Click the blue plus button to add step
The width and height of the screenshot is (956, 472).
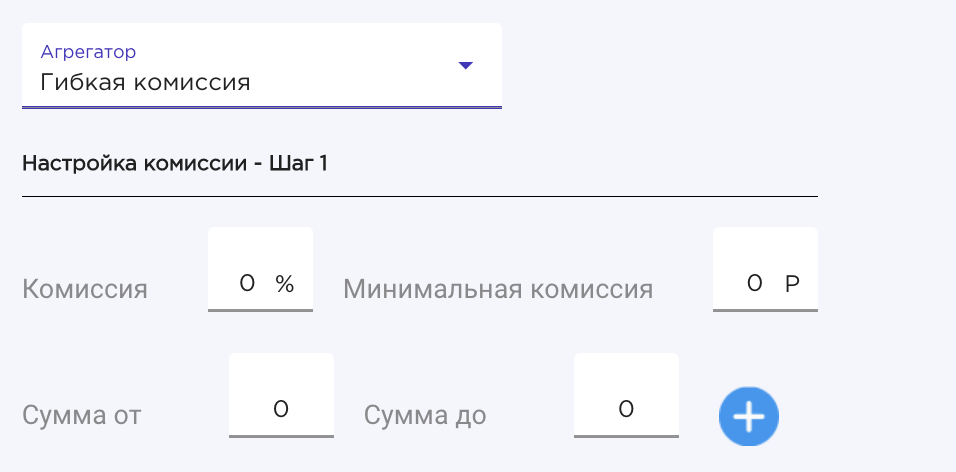(x=749, y=417)
